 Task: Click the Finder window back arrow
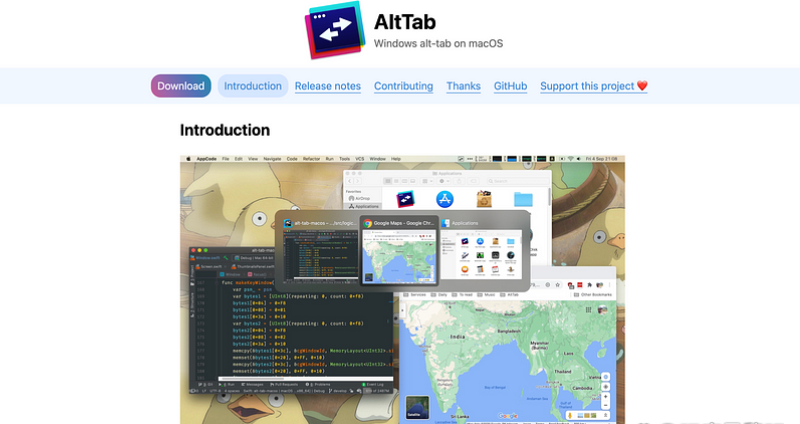349,181
